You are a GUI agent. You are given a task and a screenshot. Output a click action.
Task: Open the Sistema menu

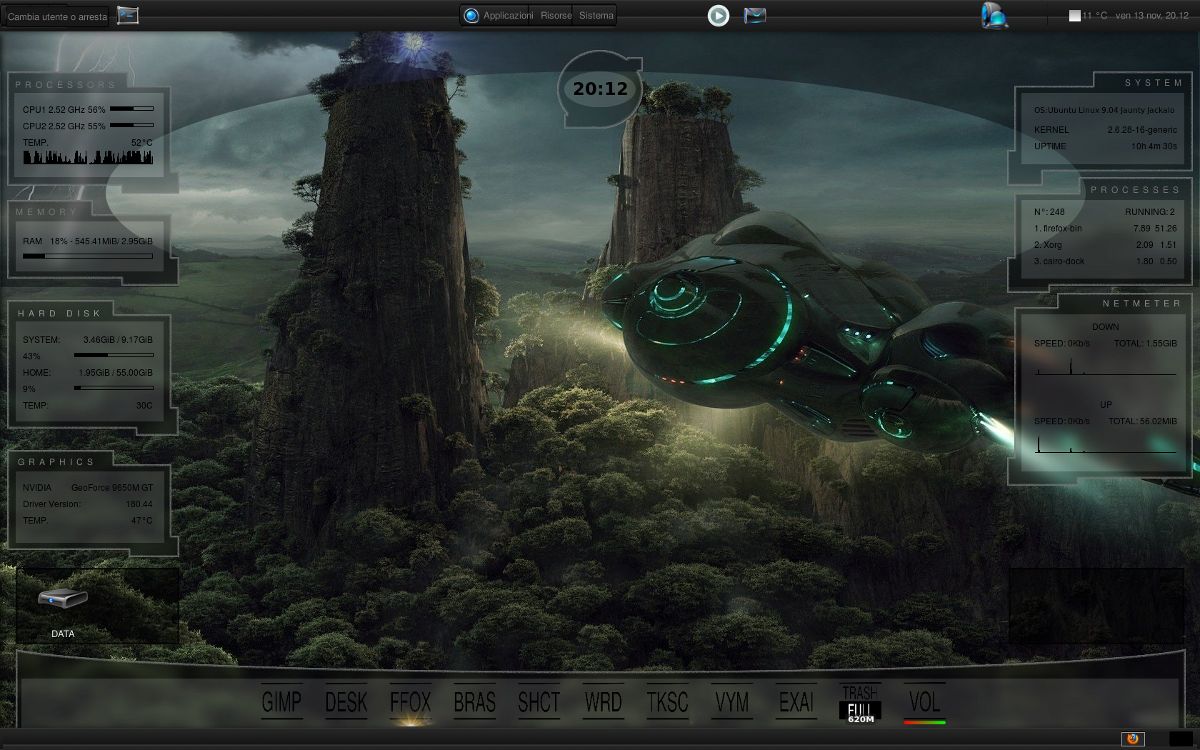pyautogui.click(x=596, y=16)
